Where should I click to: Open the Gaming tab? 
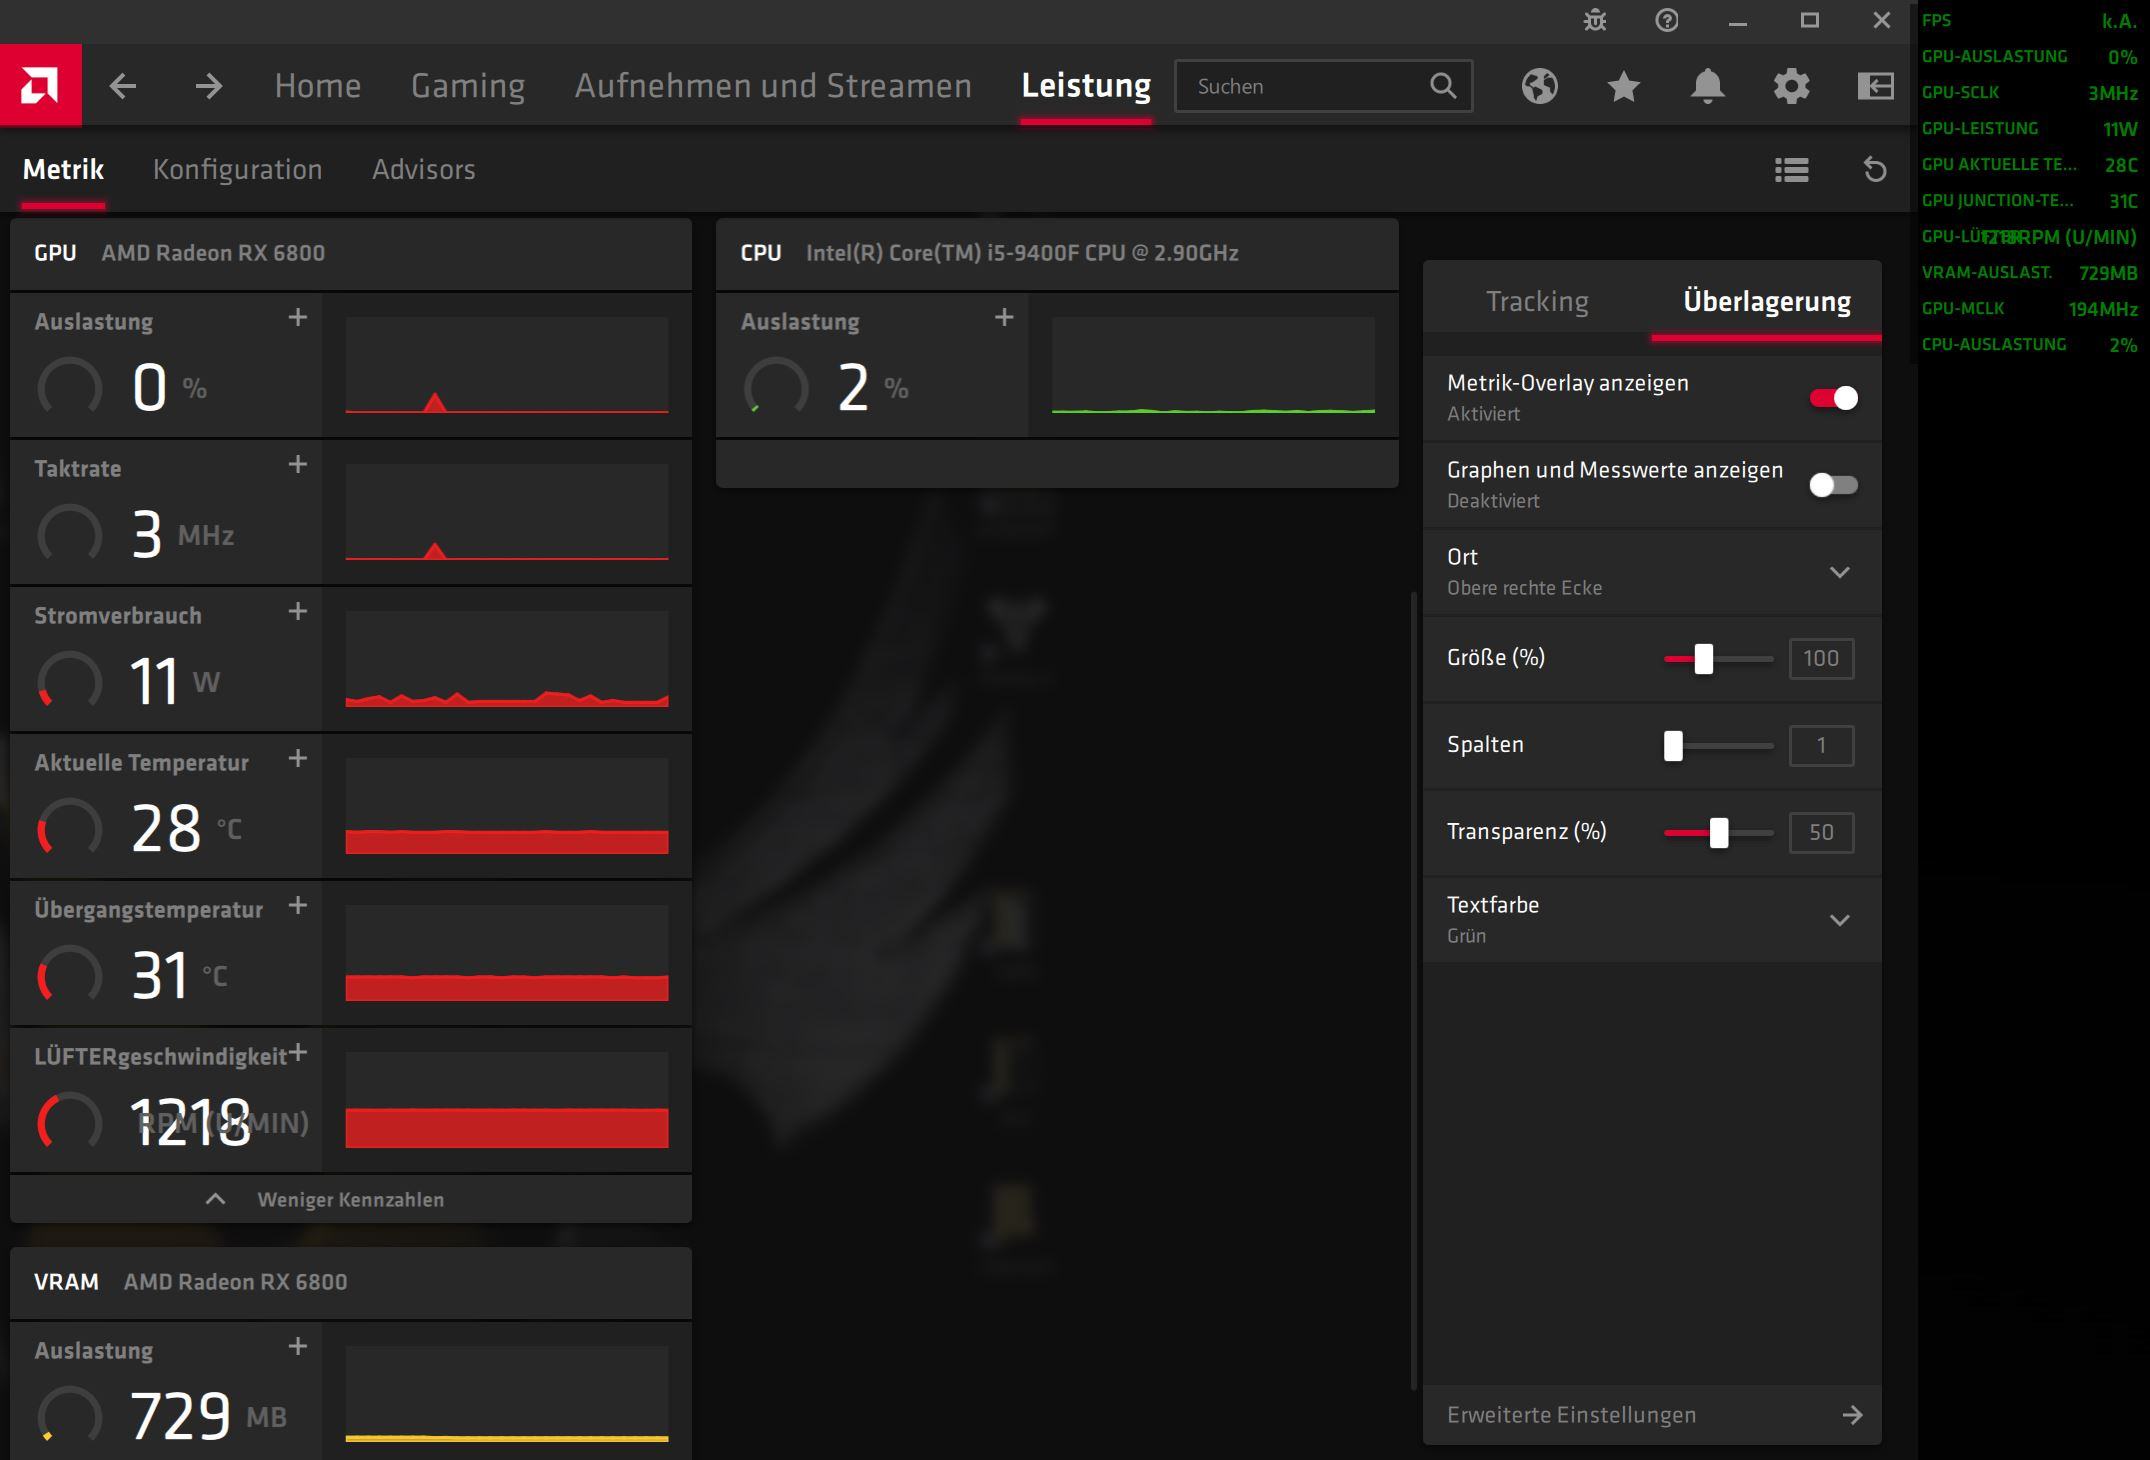[x=467, y=86]
